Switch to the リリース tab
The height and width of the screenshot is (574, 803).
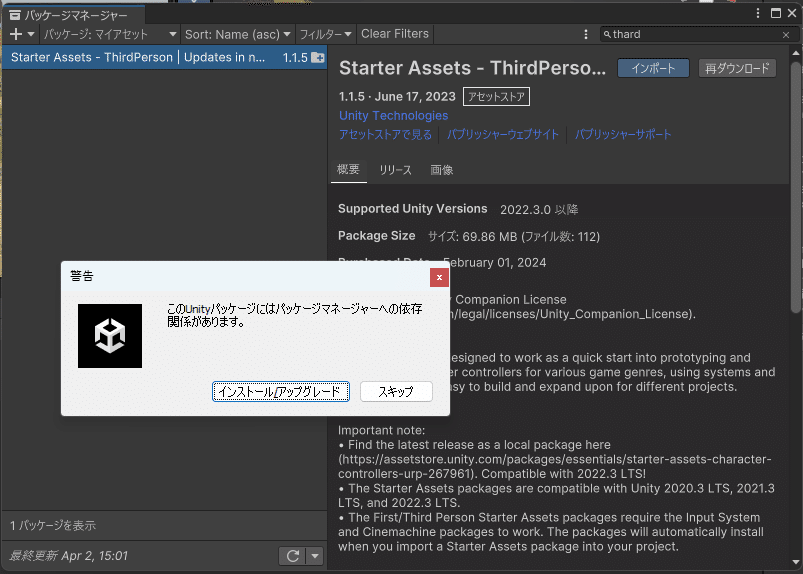pos(395,170)
